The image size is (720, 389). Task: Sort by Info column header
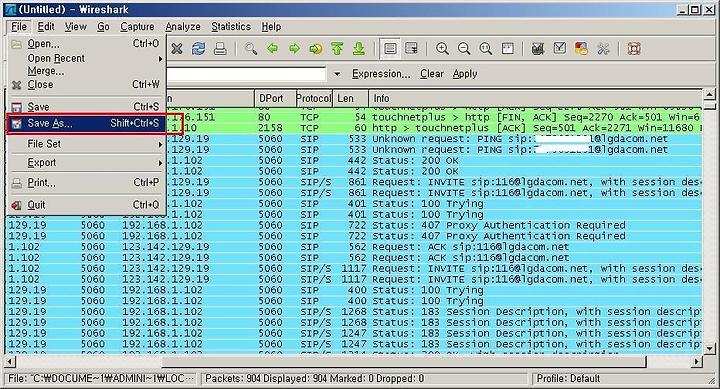click(535, 98)
